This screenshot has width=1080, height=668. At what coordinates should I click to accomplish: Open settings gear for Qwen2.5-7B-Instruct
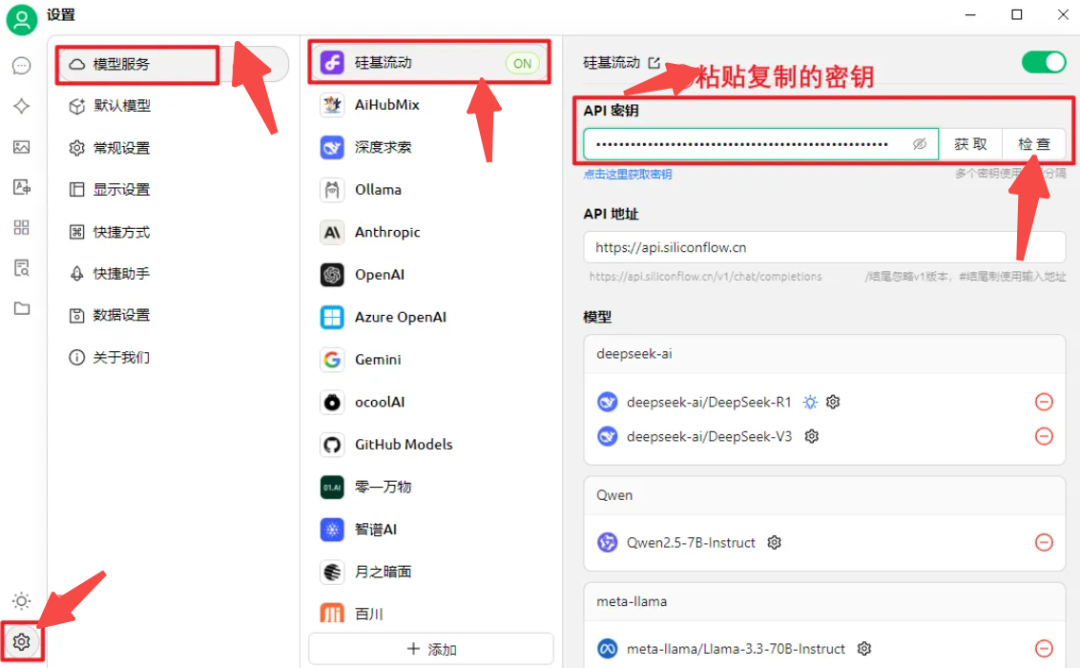point(774,542)
